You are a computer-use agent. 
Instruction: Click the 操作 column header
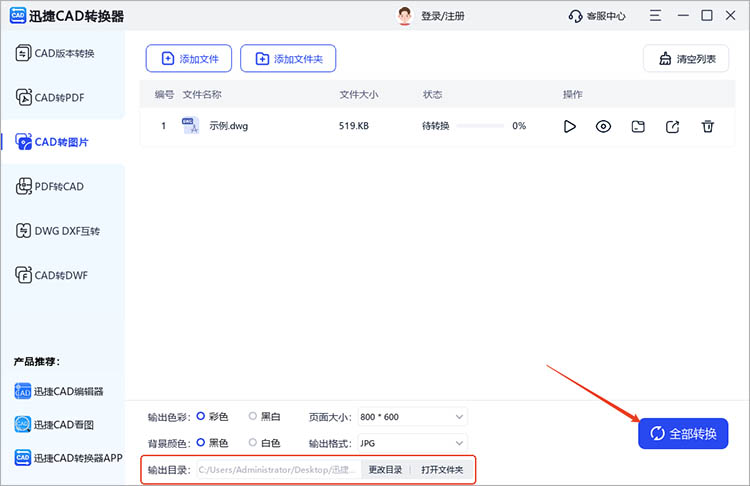(x=573, y=94)
